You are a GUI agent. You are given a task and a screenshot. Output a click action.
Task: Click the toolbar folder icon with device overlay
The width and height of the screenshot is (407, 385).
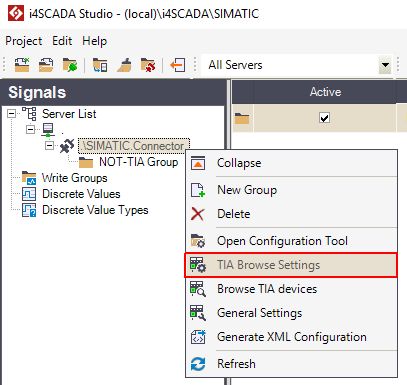click(100, 64)
